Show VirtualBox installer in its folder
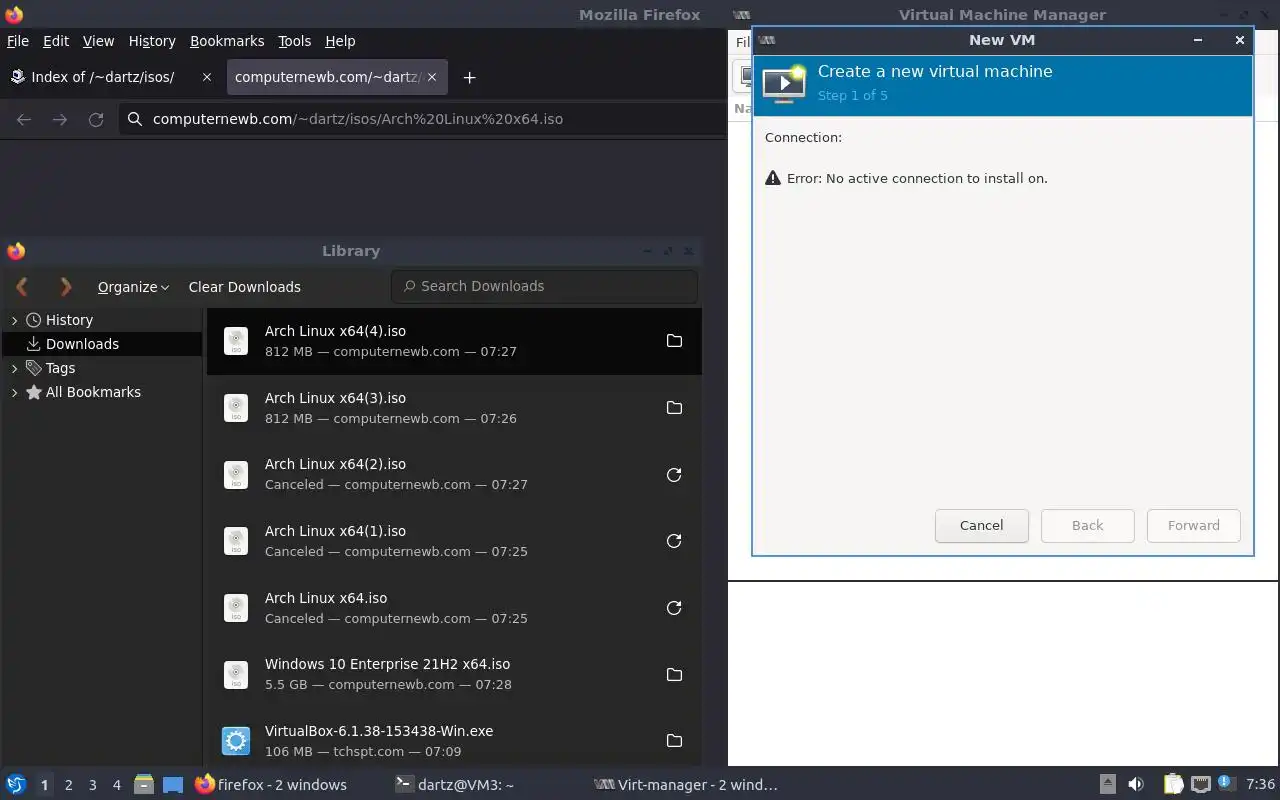This screenshot has height=800, width=1280. [x=674, y=741]
